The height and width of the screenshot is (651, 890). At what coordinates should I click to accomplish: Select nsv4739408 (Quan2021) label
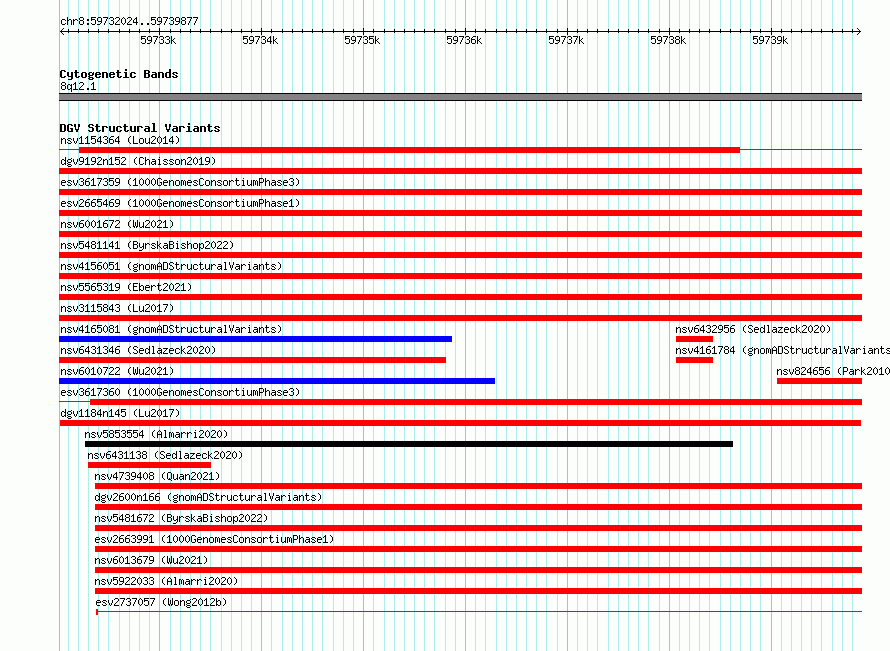[157, 476]
